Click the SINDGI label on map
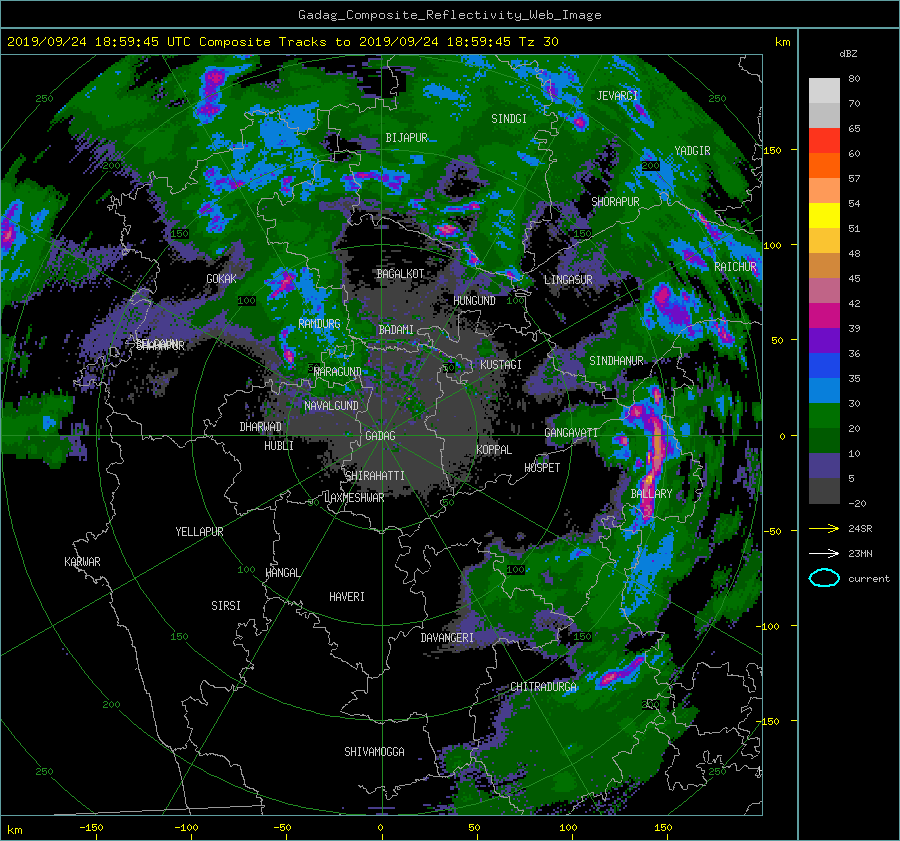Viewport: 900px width, 841px height. coord(509,119)
